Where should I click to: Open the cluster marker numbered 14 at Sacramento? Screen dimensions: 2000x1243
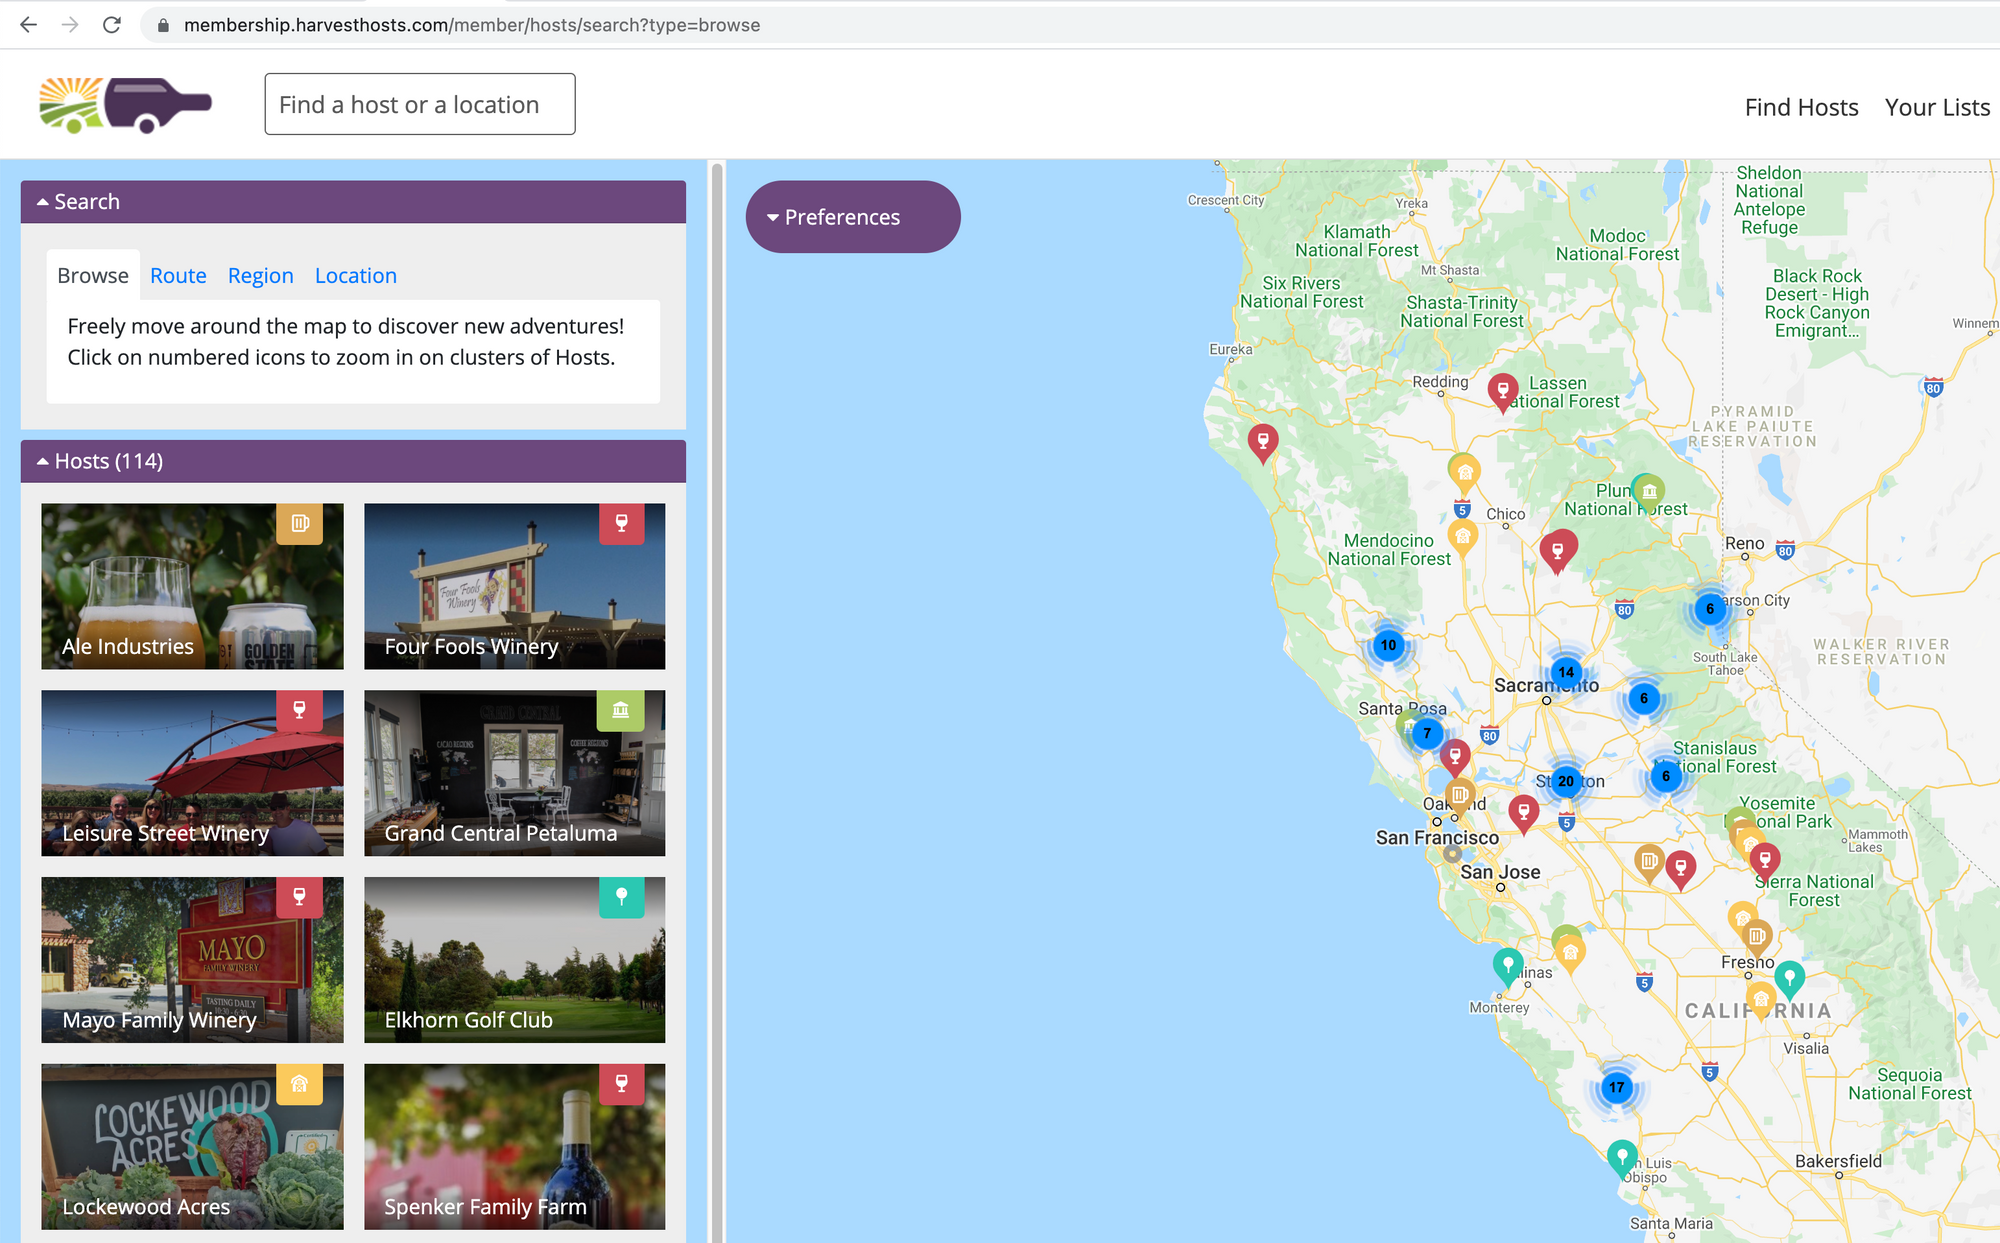(1566, 672)
